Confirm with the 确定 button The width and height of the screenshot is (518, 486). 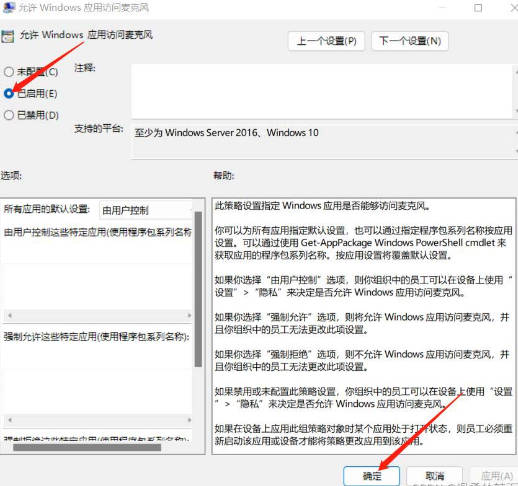tap(372, 476)
